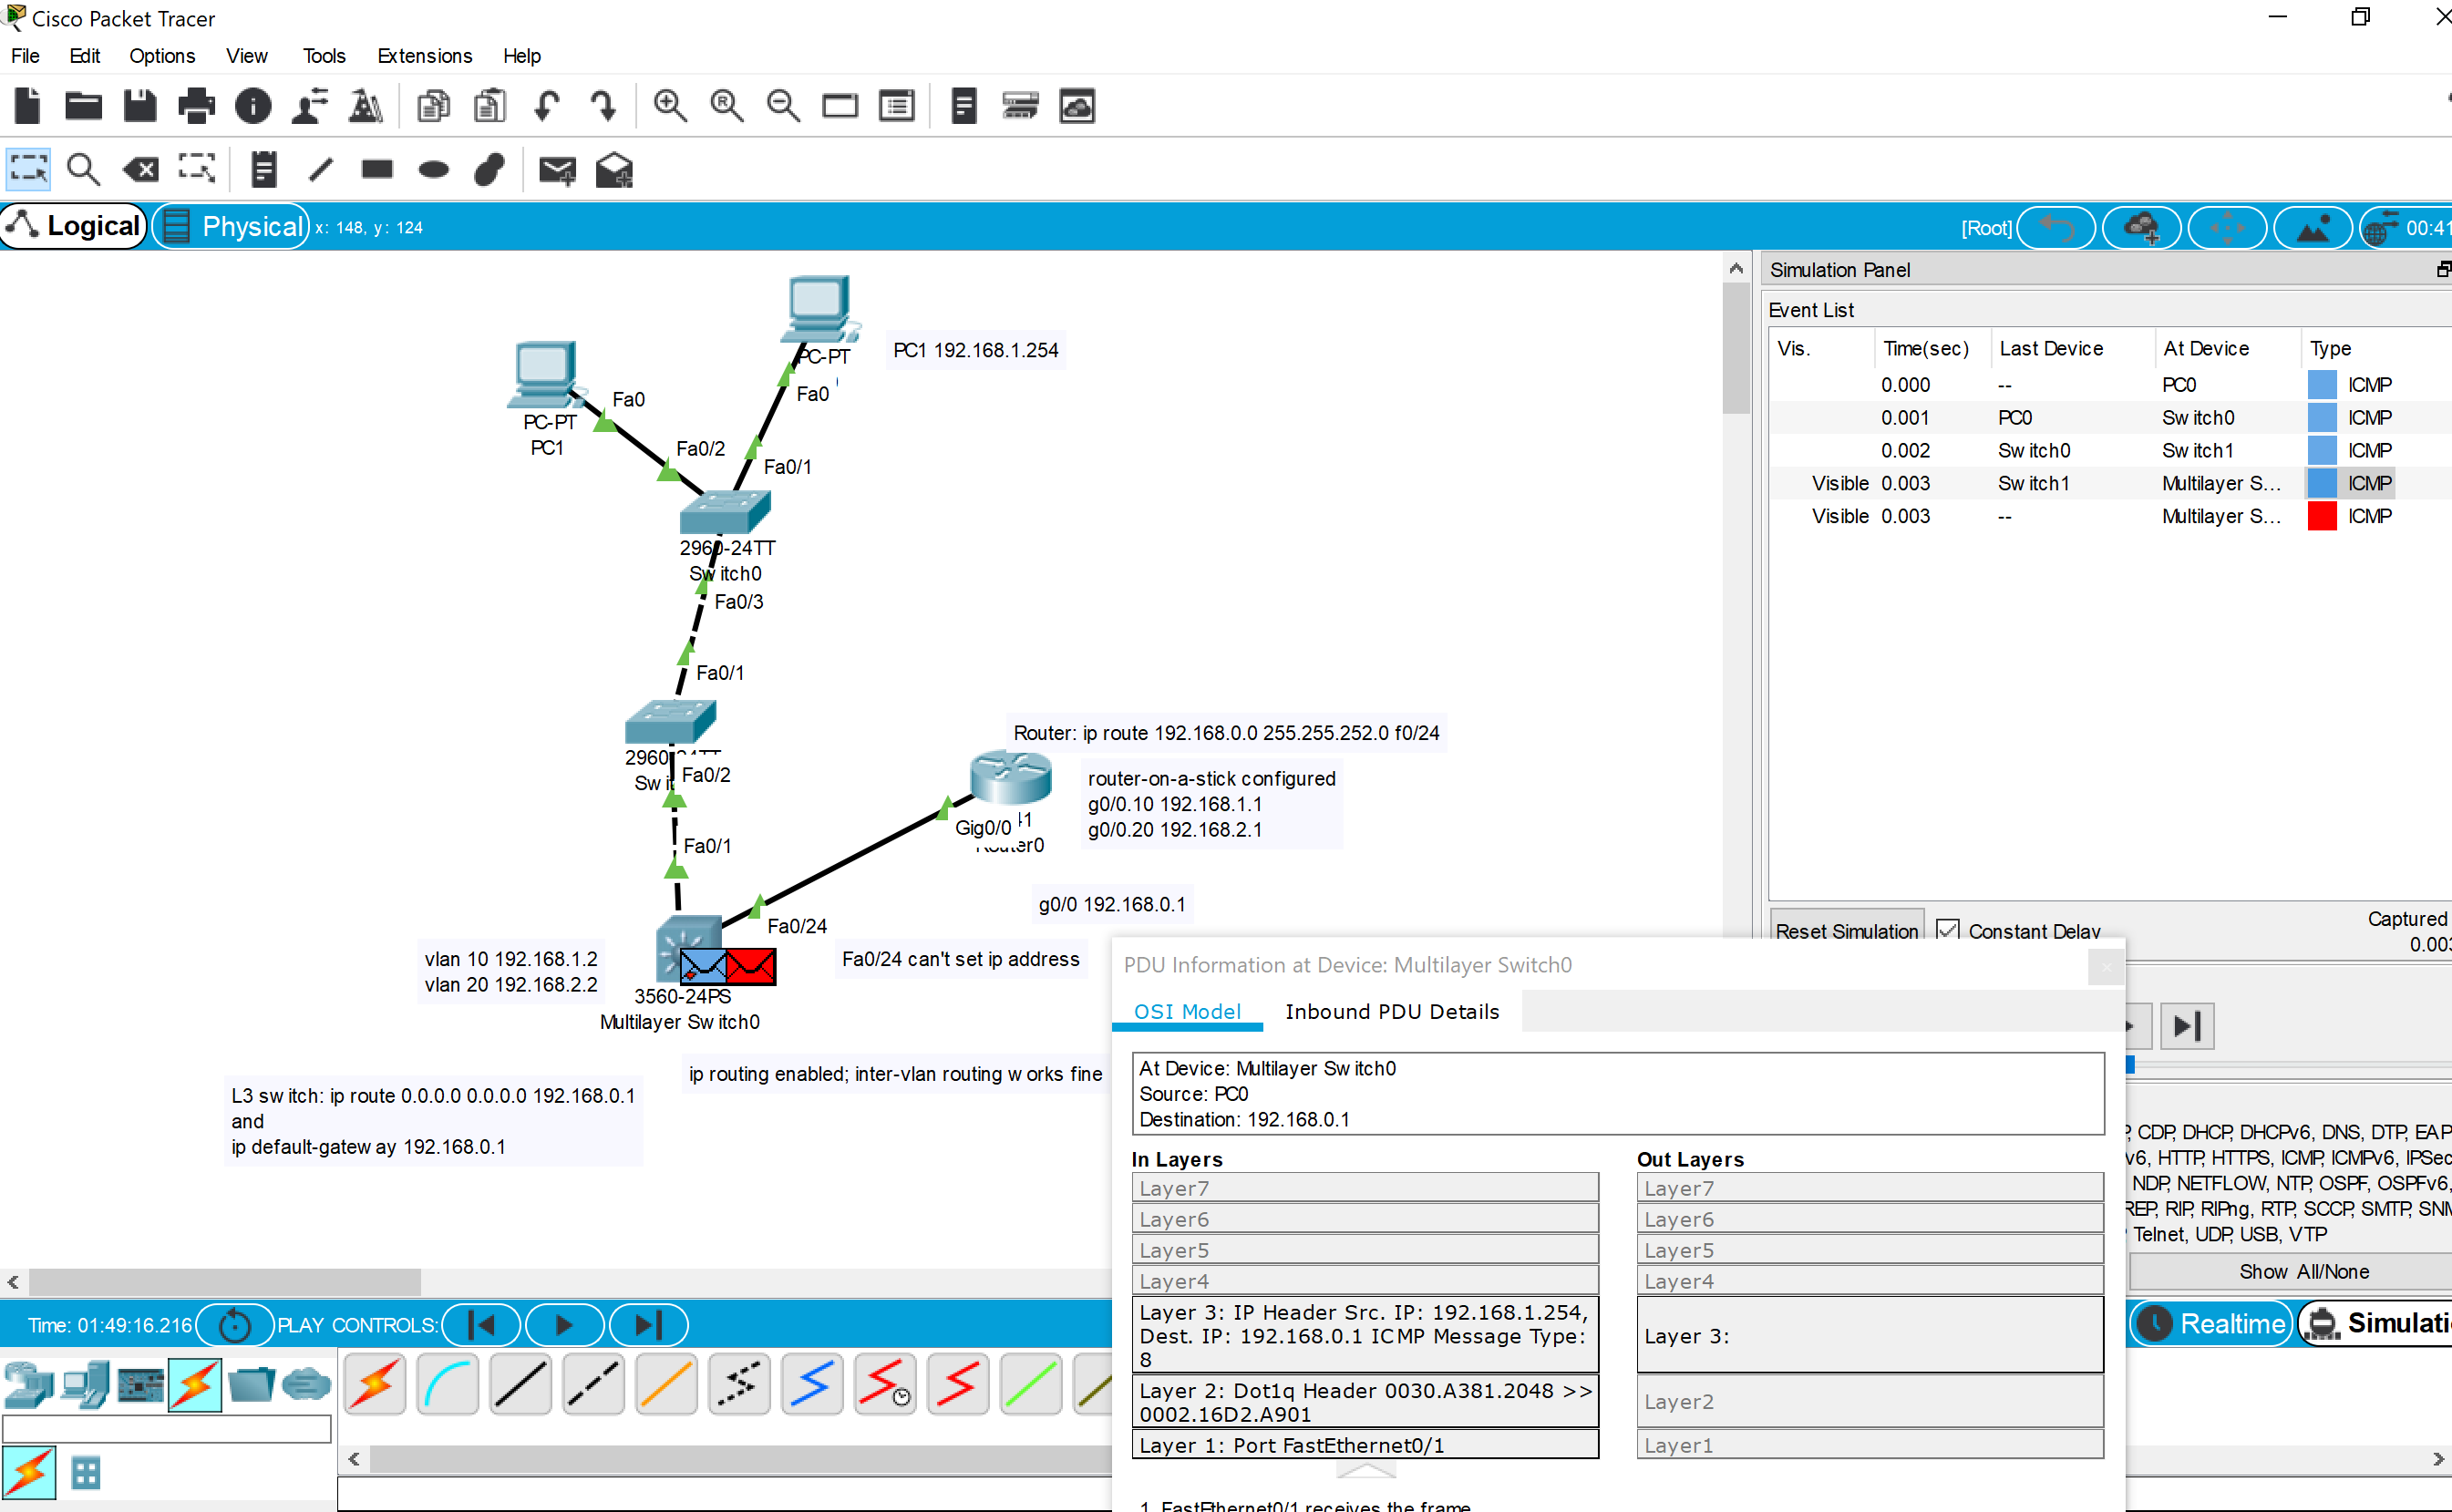This screenshot has width=2452, height=1512.
Task: Select the Resize tool icon
Action: click(198, 169)
